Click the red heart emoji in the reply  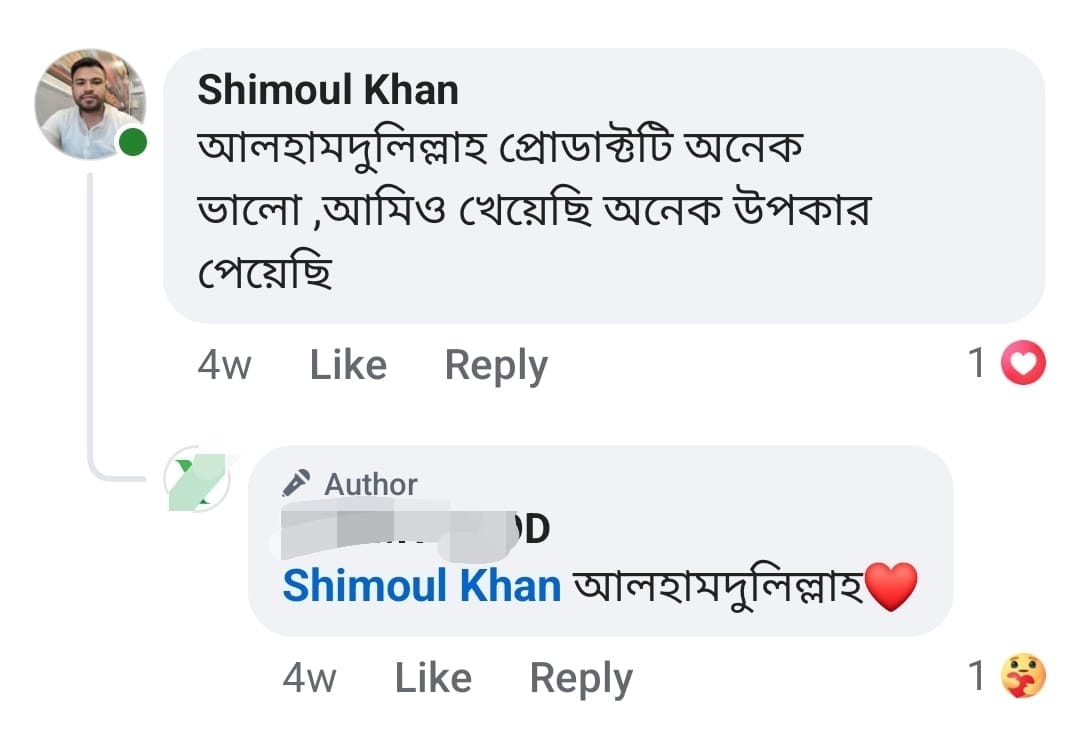coord(890,586)
